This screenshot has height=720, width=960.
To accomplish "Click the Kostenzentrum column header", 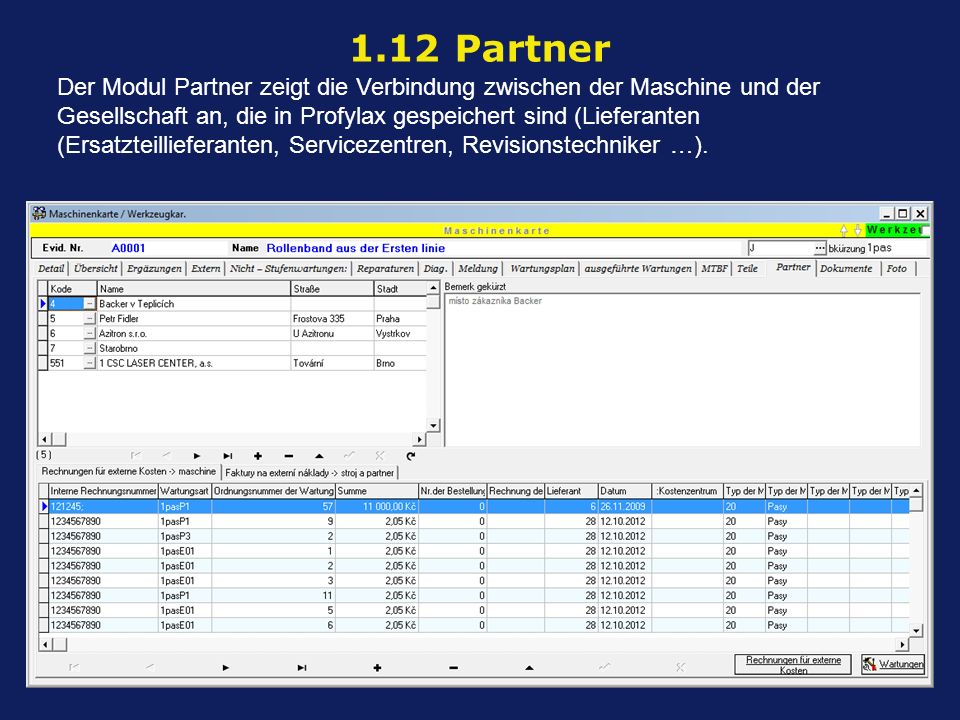I will click(688, 491).
